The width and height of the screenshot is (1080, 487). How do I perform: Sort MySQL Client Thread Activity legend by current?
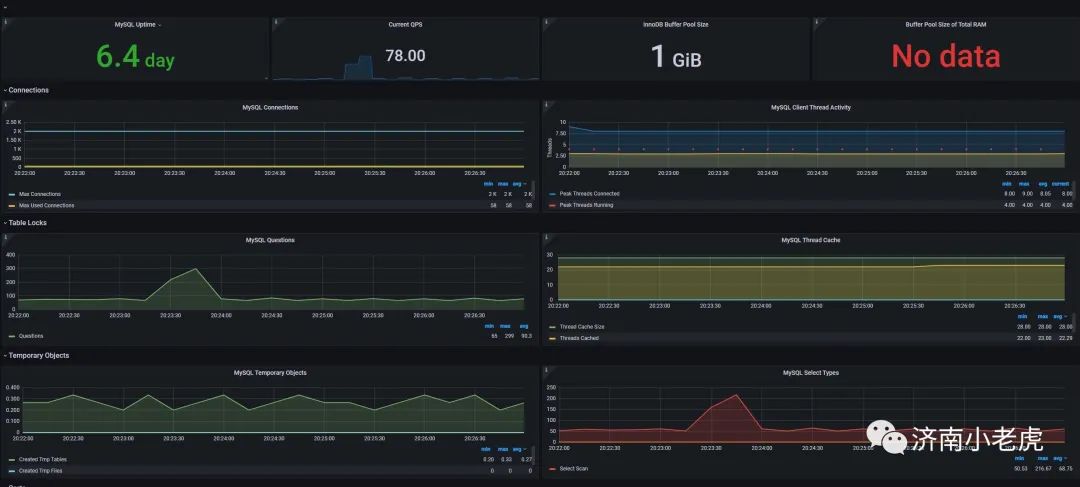tap(1061, 184)
